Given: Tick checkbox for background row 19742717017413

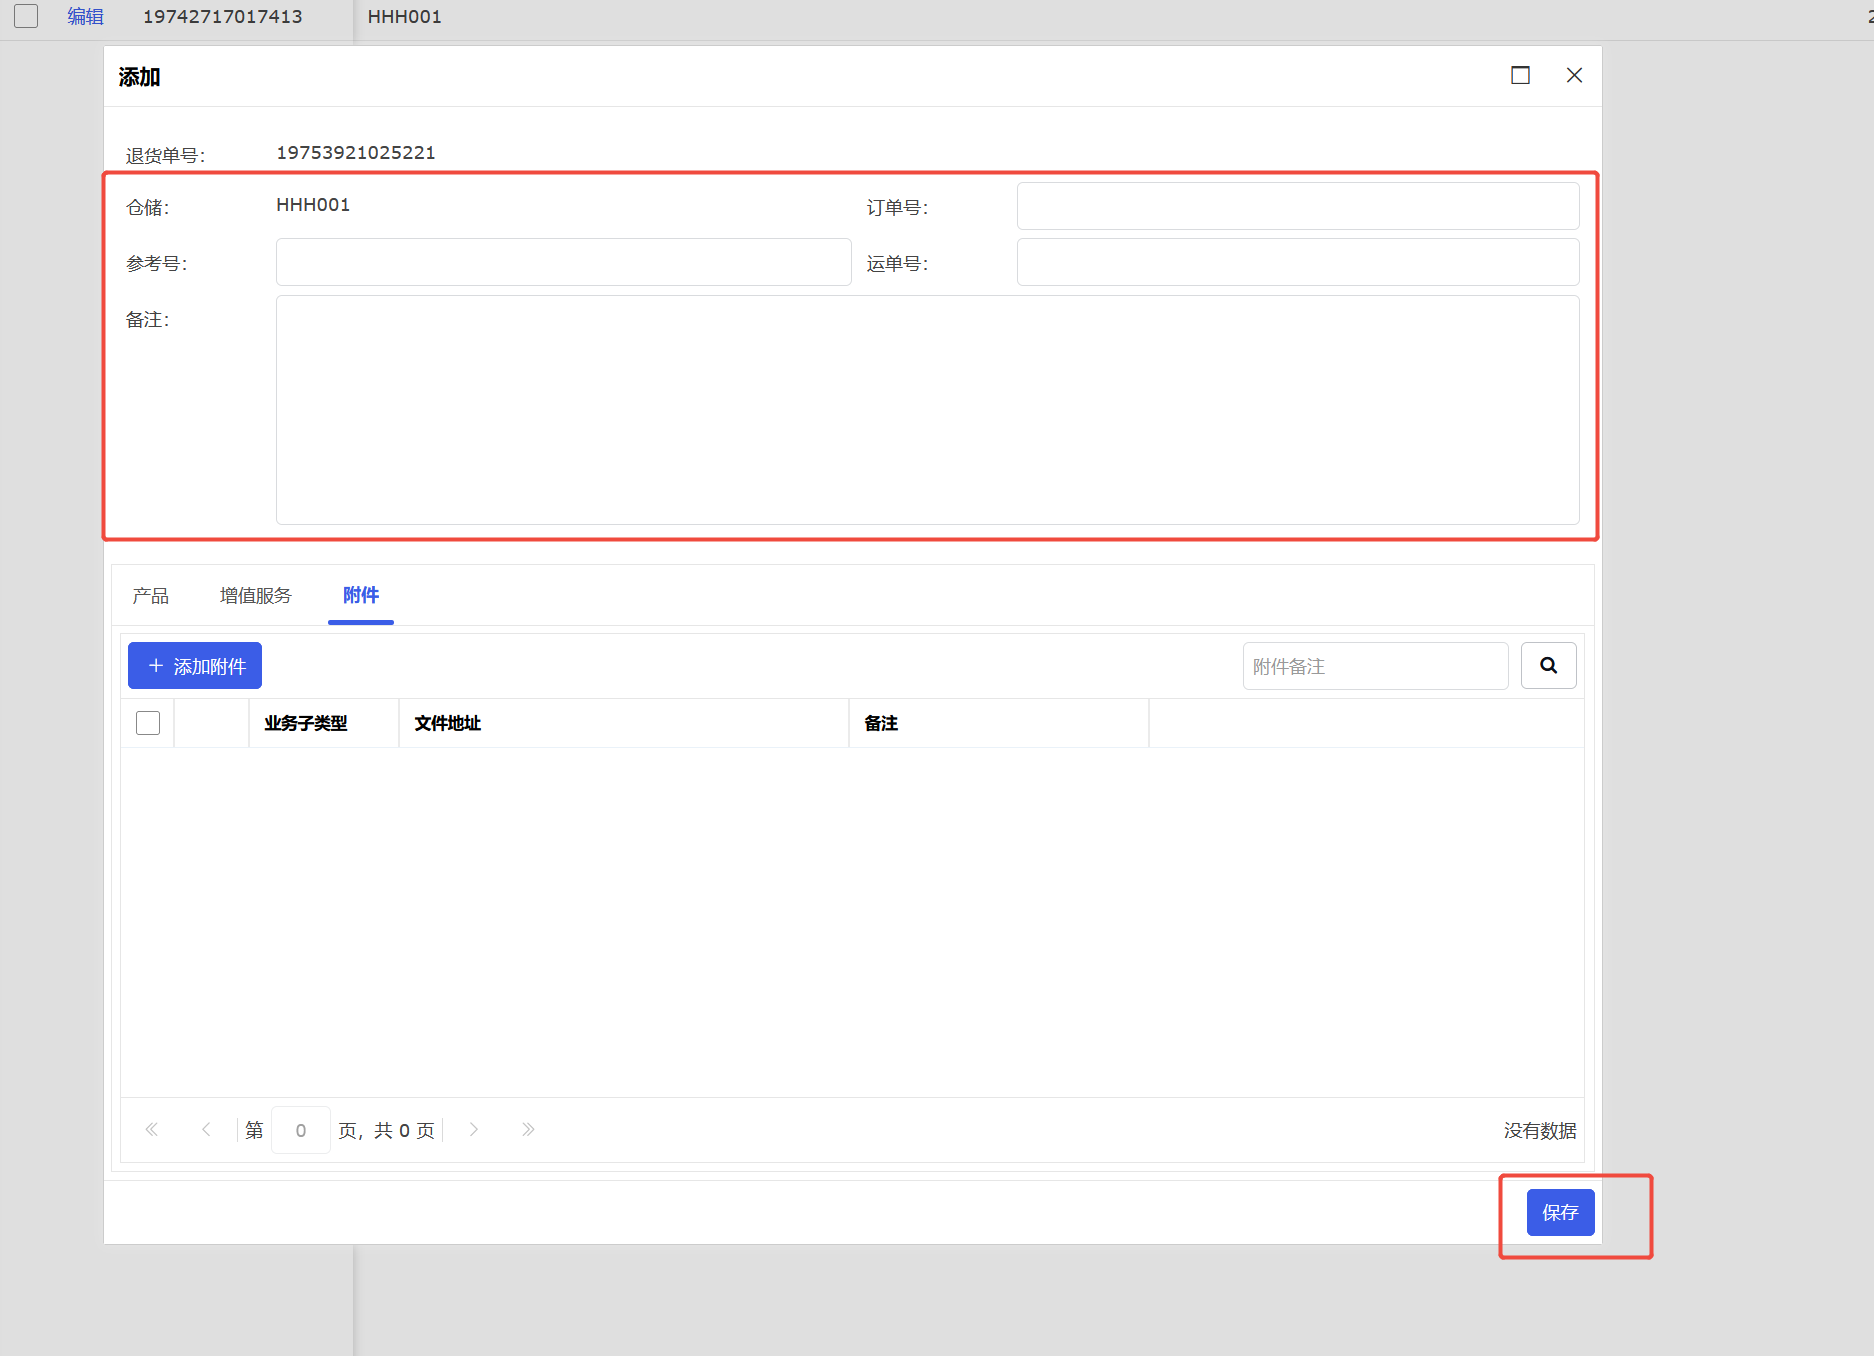Looking at the screenshot, I should click(26, 16).
